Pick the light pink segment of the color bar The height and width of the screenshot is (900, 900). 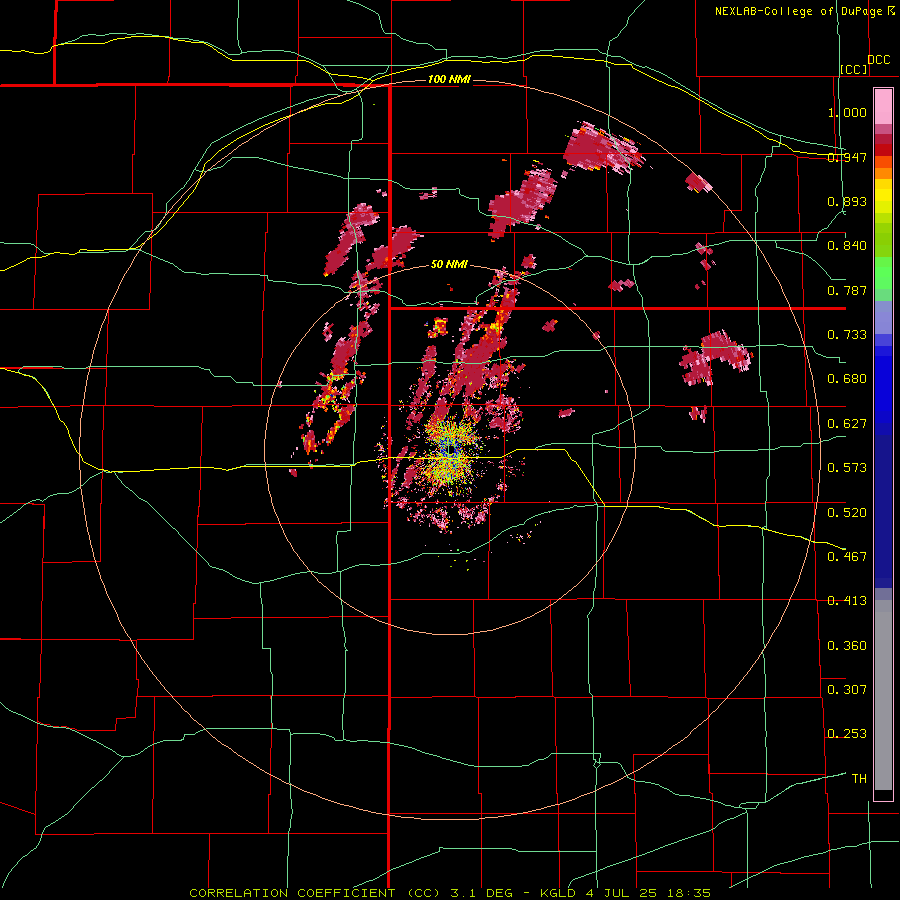point(883,107)
